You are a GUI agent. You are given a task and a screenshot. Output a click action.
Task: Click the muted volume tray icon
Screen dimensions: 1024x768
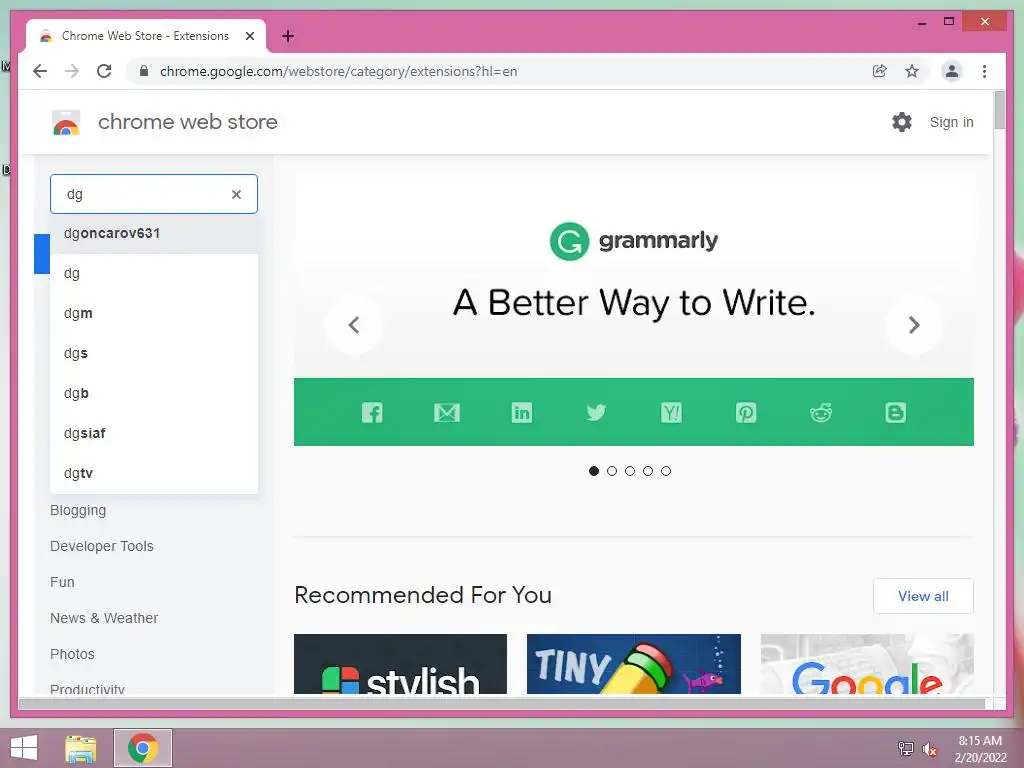(929, 748)
